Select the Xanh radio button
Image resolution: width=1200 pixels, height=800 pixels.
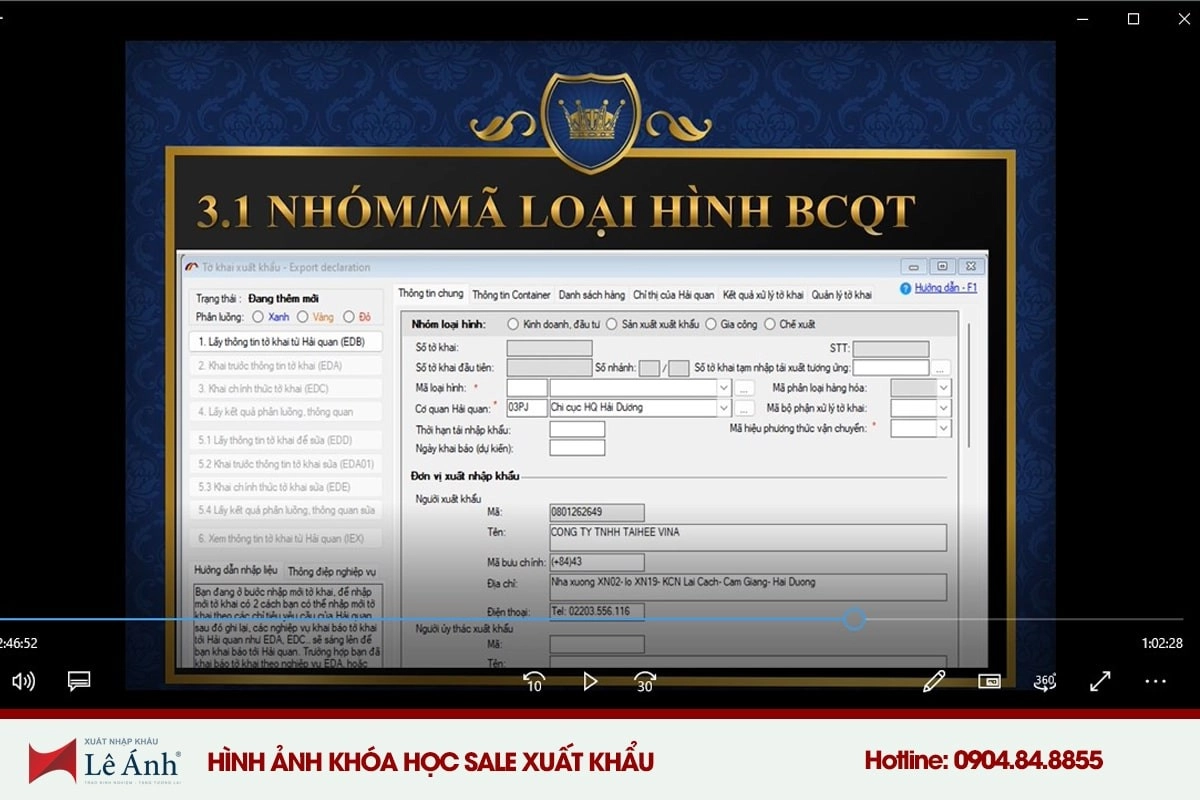point(258,317)
